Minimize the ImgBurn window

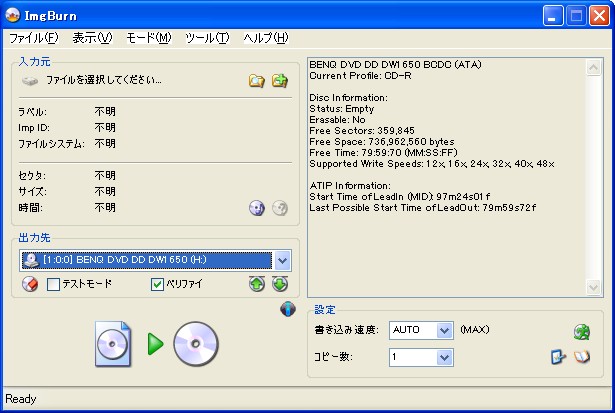click(553, 16)
